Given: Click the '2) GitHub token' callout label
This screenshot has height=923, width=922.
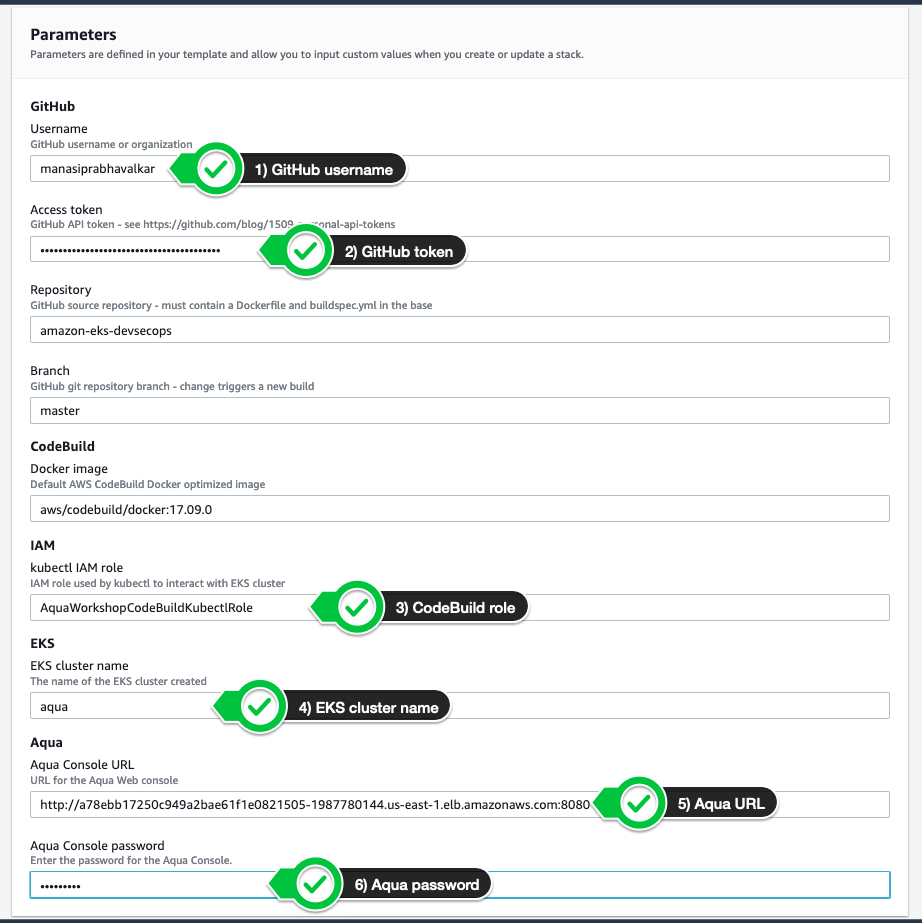Looking at the screenshot, I should point(399,252).
